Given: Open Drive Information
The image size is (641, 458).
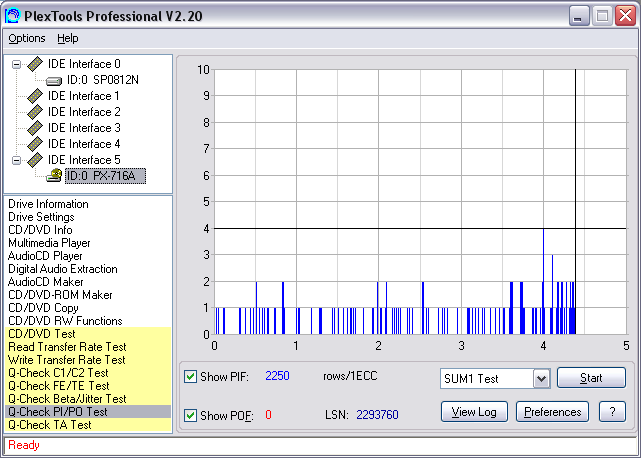Looking at the screenshot, I should [x=48, y=204].
